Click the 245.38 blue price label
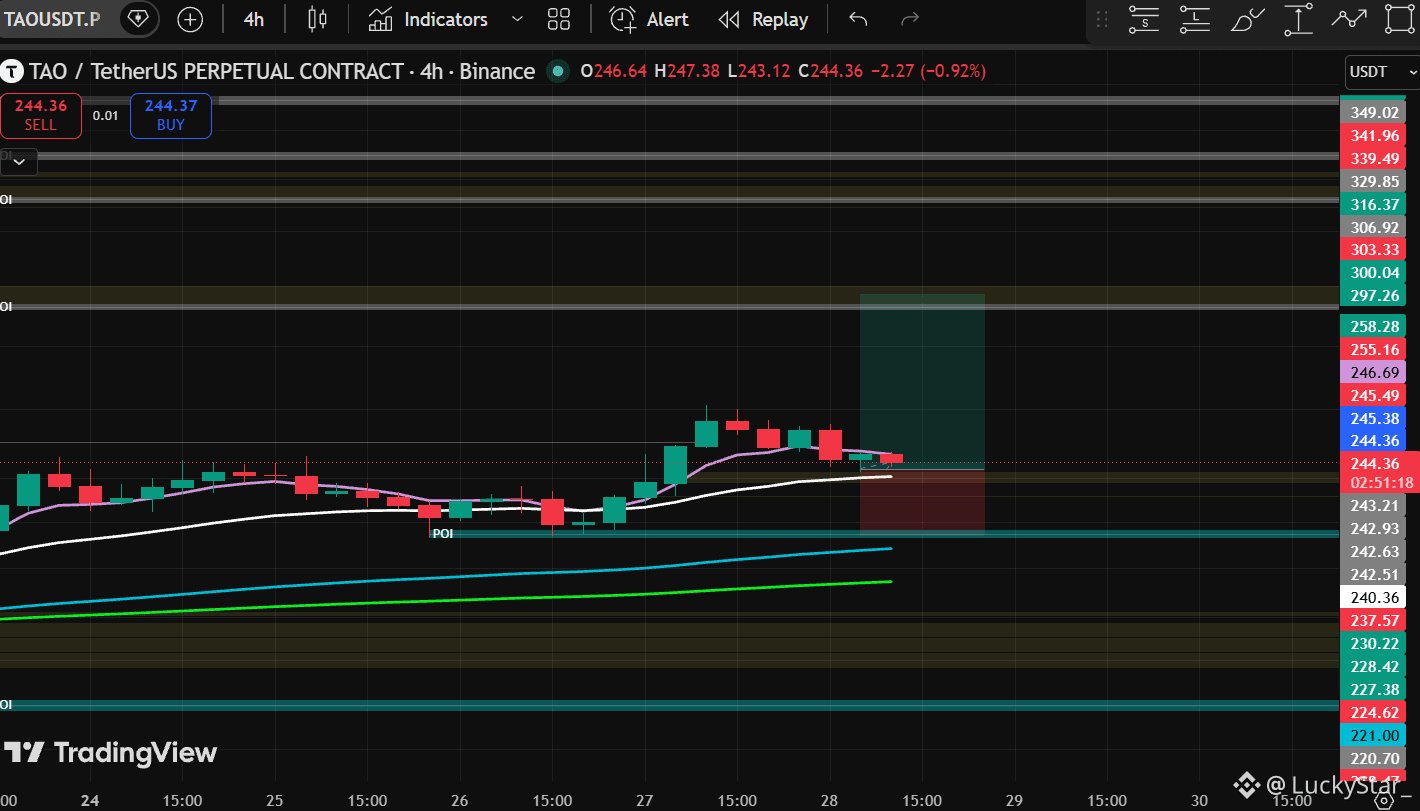The width and height of the screenshot is (1420, 811). coord(1374,418)
